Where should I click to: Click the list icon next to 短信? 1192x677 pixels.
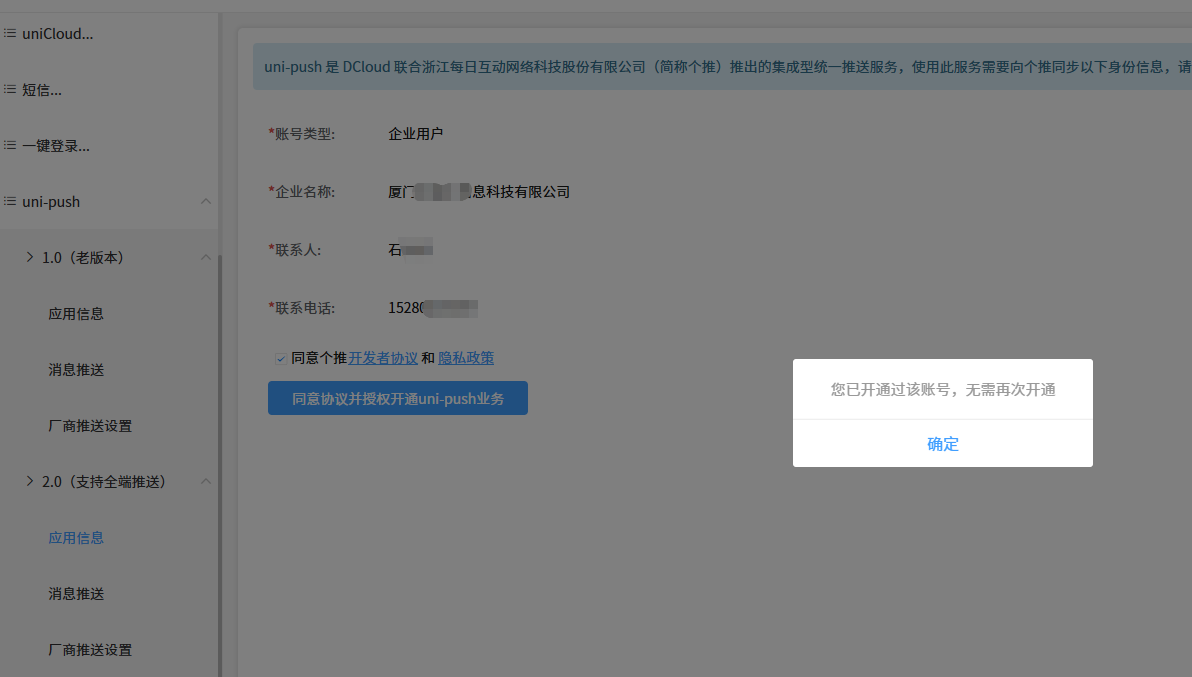pyautogui.click(x=10, y=90)
